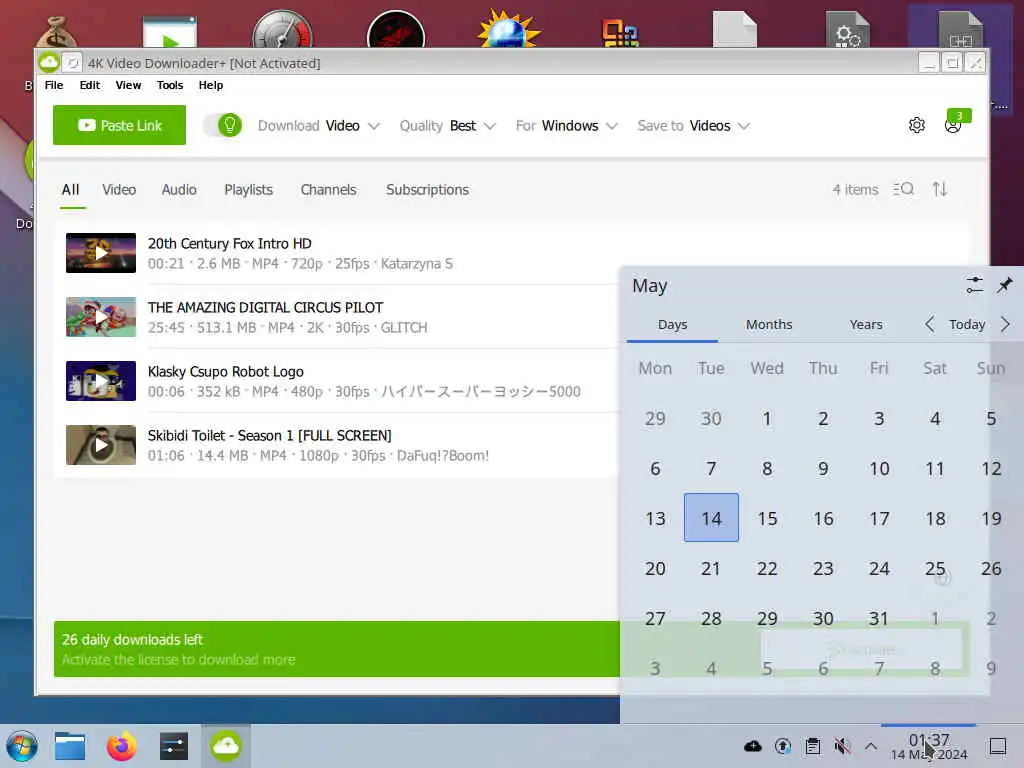Open system settings taskbar icon

click(174, 746)
